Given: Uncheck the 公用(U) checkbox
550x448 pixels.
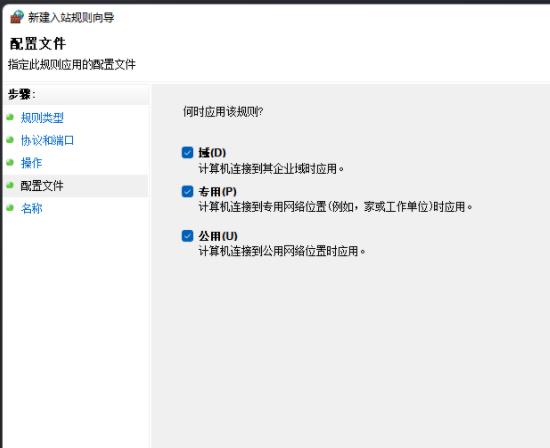Looking at the screenshot, I should pos(187,236).
